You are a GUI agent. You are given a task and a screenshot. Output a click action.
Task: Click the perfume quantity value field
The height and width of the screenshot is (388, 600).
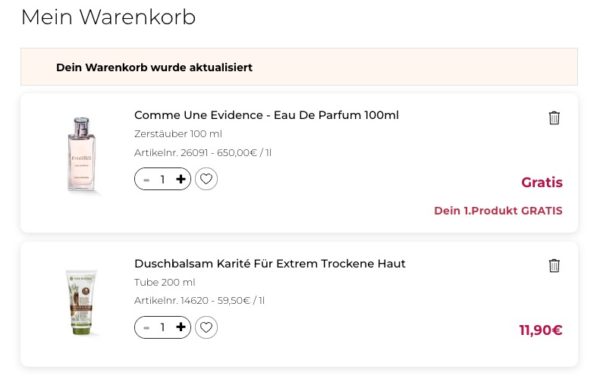(x=163, y=179)
